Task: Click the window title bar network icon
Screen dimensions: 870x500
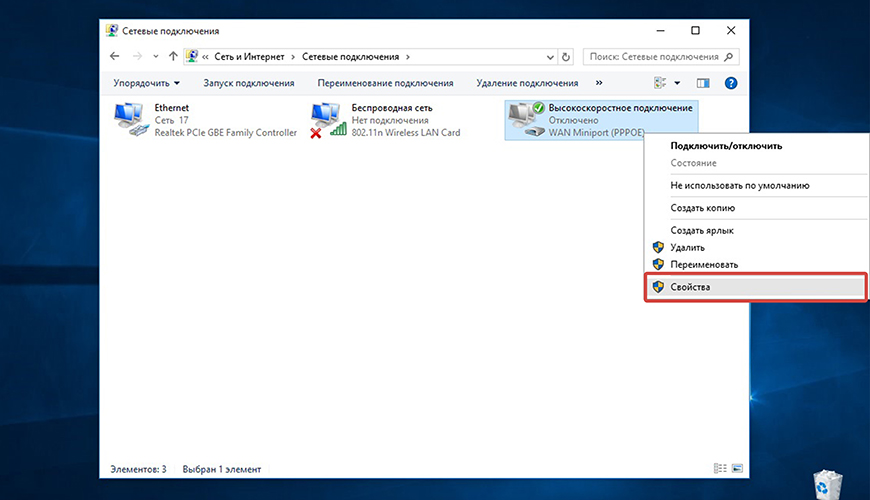Action: (112, 31)
